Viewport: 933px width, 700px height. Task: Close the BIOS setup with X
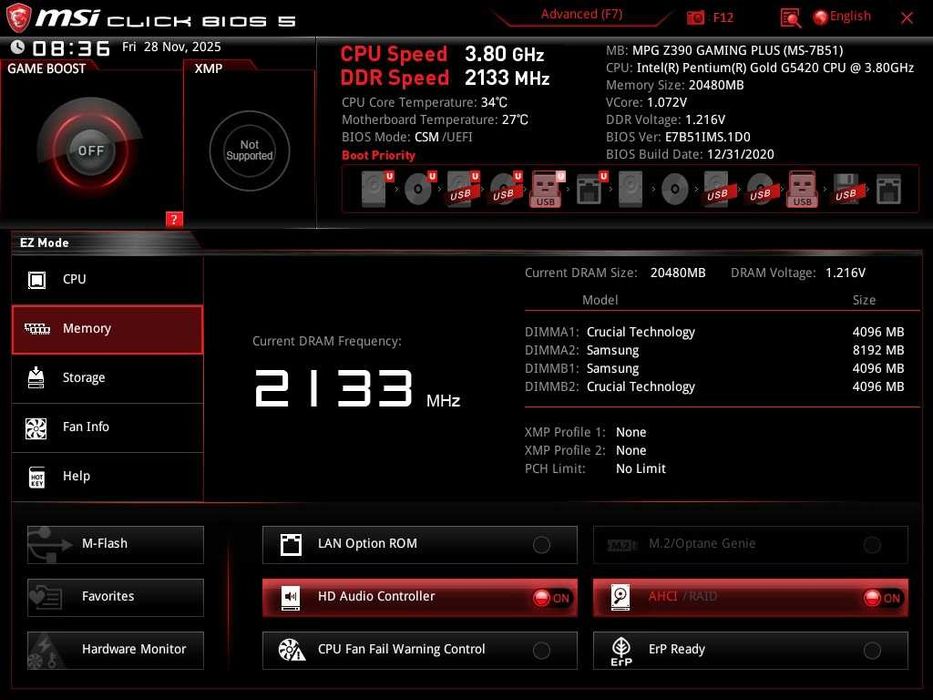pos(907,18)
